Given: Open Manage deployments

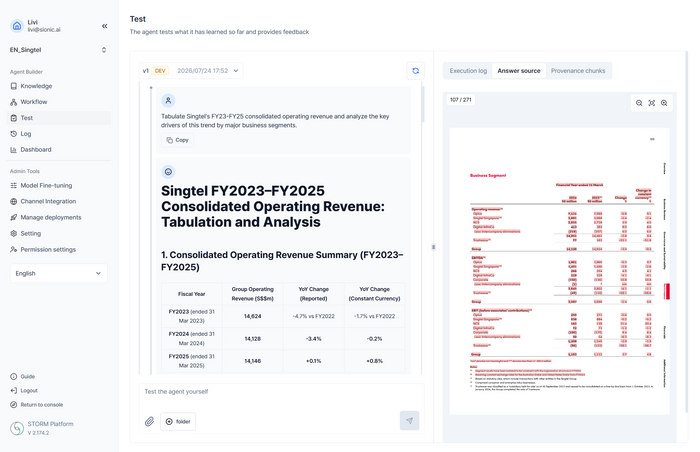Looking at the screenshot, I should point(58,218).
